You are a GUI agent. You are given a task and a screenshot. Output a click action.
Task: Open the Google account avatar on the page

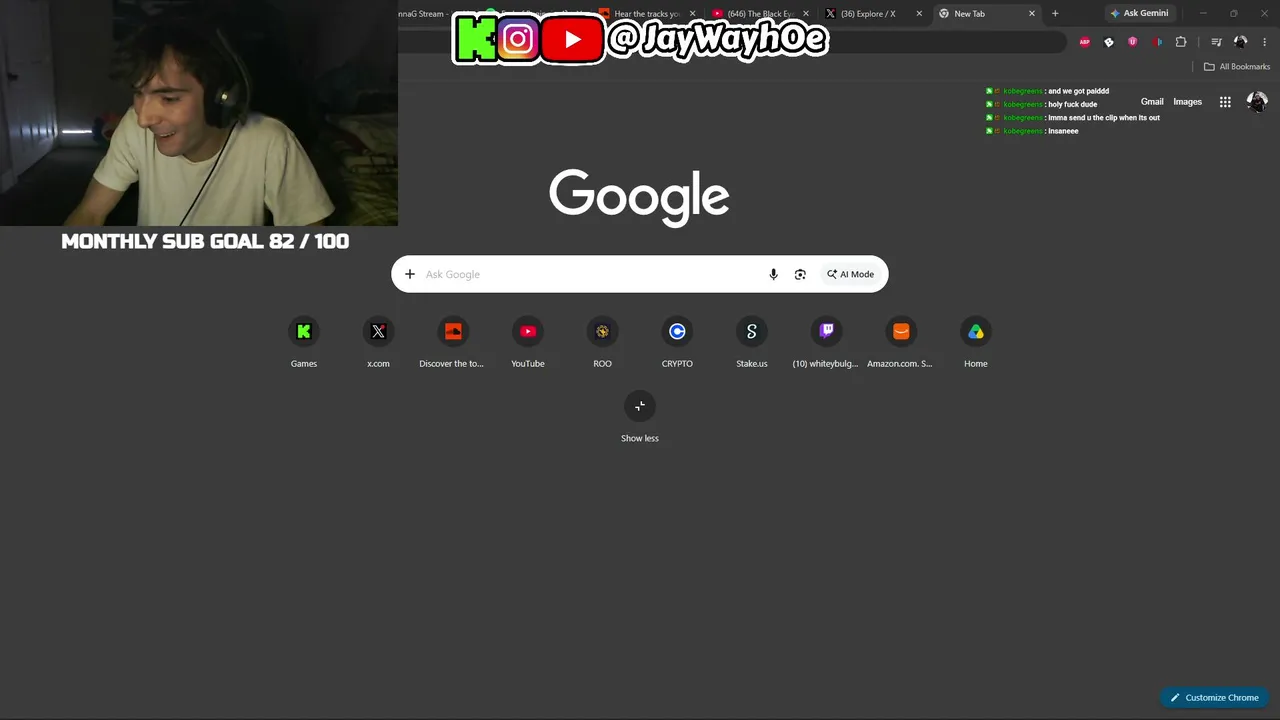[1257, 102]
